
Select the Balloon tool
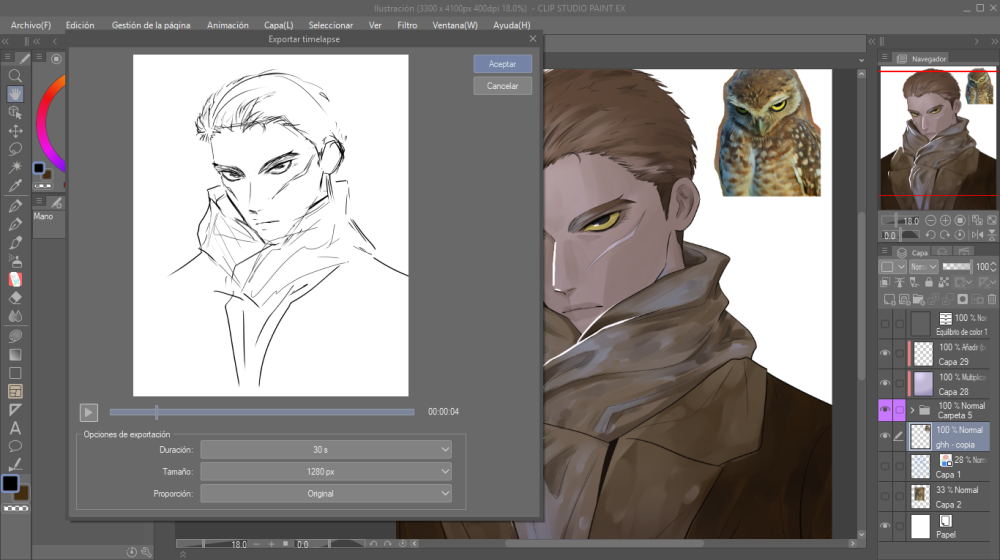point(15,446)
